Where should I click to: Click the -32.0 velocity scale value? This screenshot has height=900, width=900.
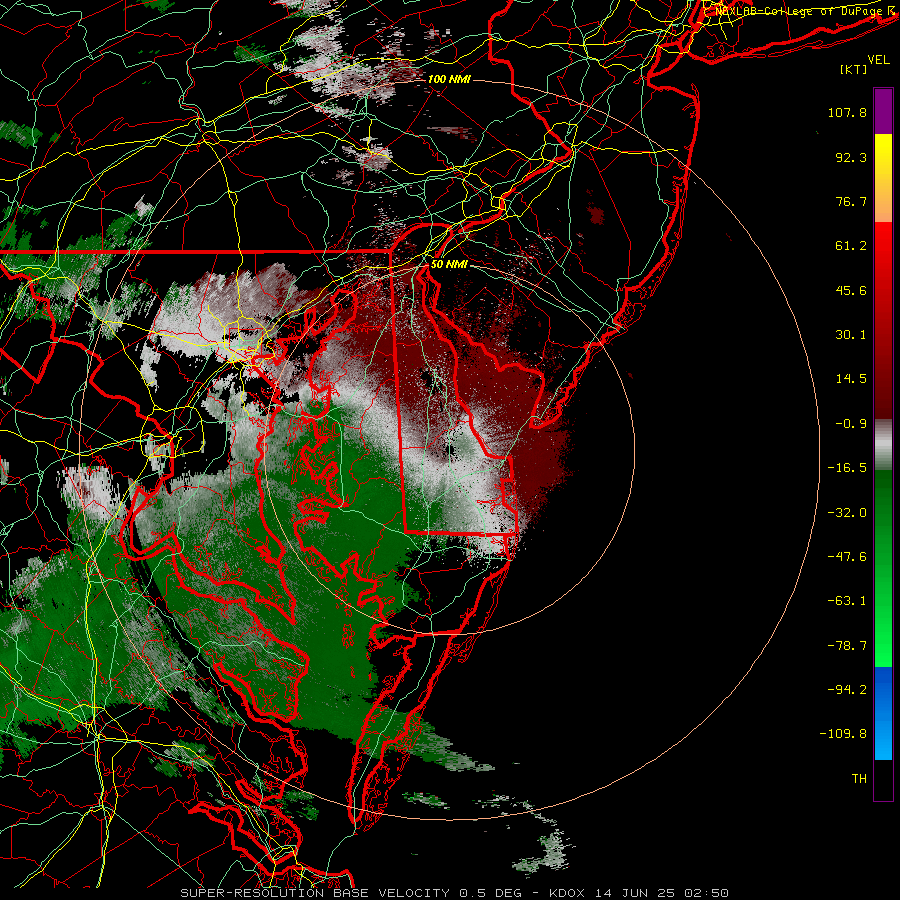847,513
